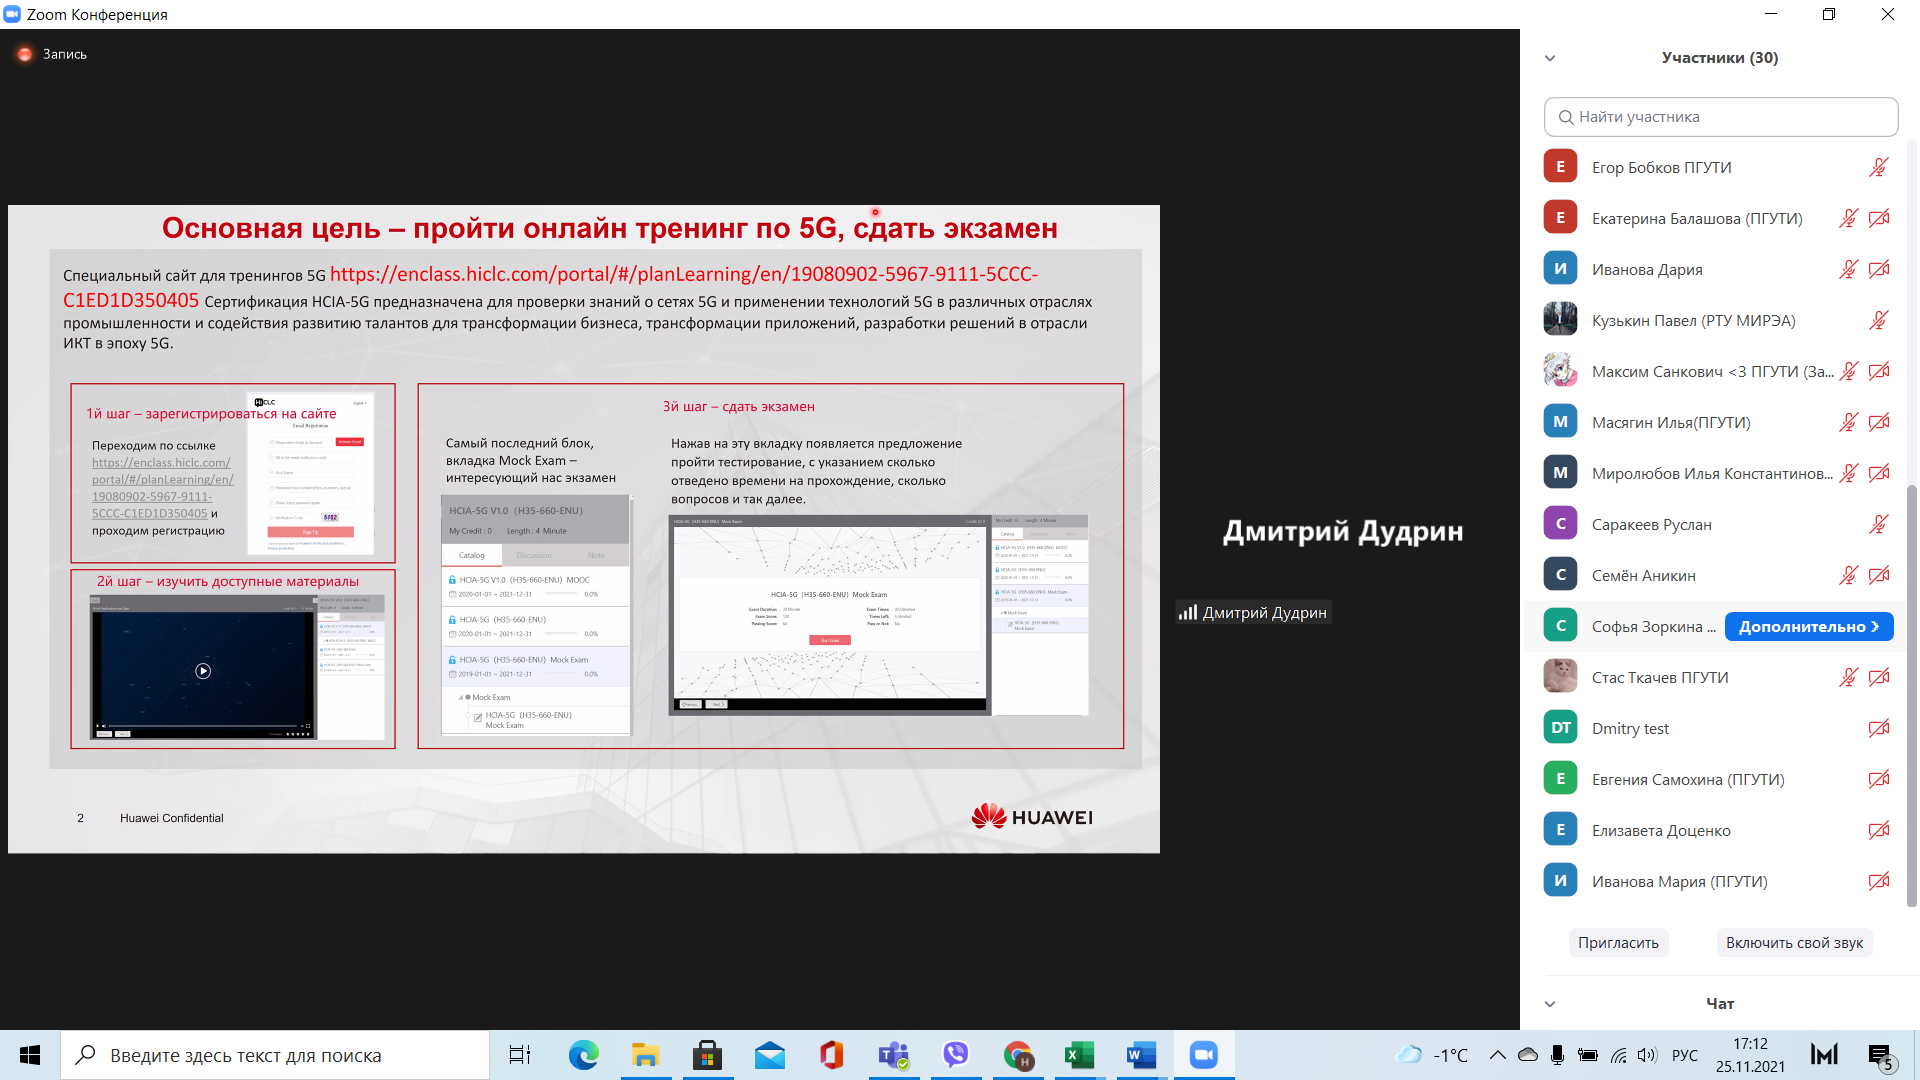Click the participants list scrollbar
Screen dimensions: 1920x1080
[1911, 696]
